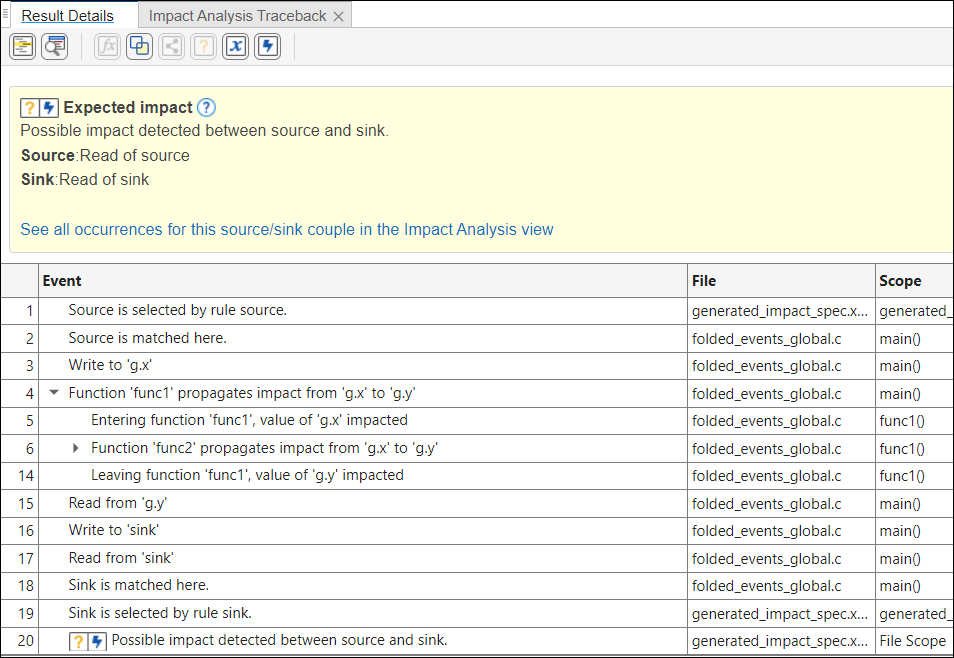Click the magnifier search window toolbar icon

[x=54, y=47]
